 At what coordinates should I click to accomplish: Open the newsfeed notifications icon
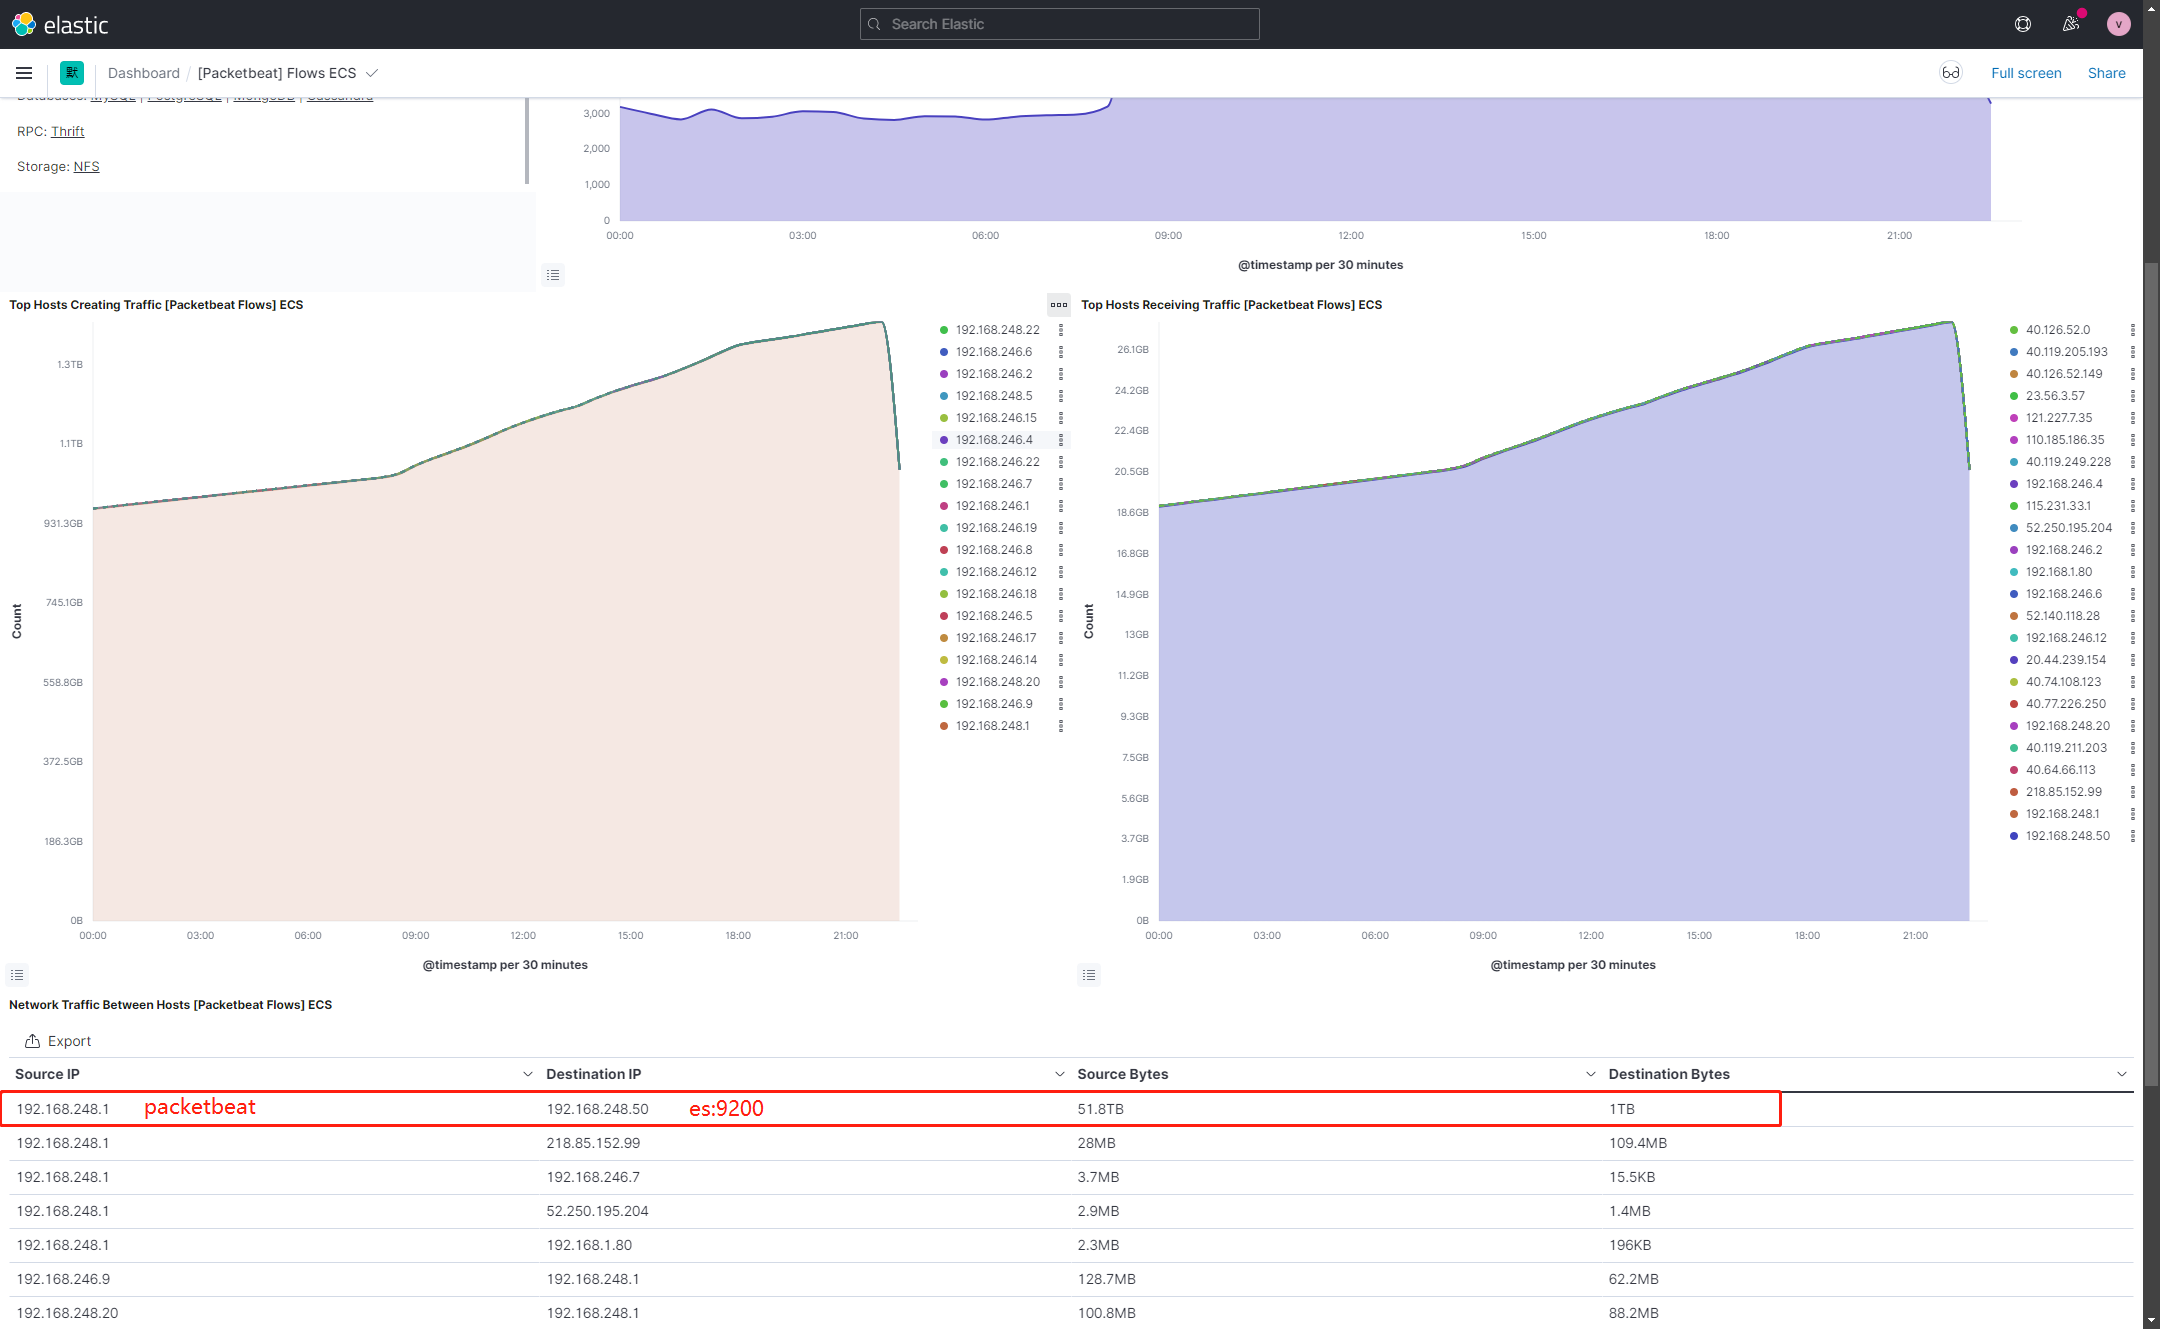pos(2071,24)
